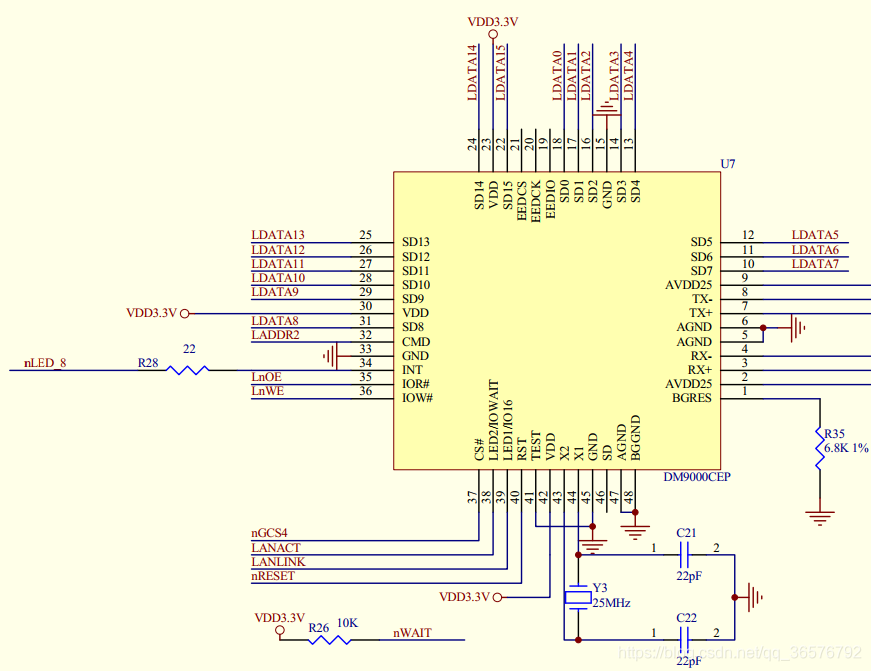Select the 6.8K 1% resistor value
The image size is (871, 671).
point(846,448)
